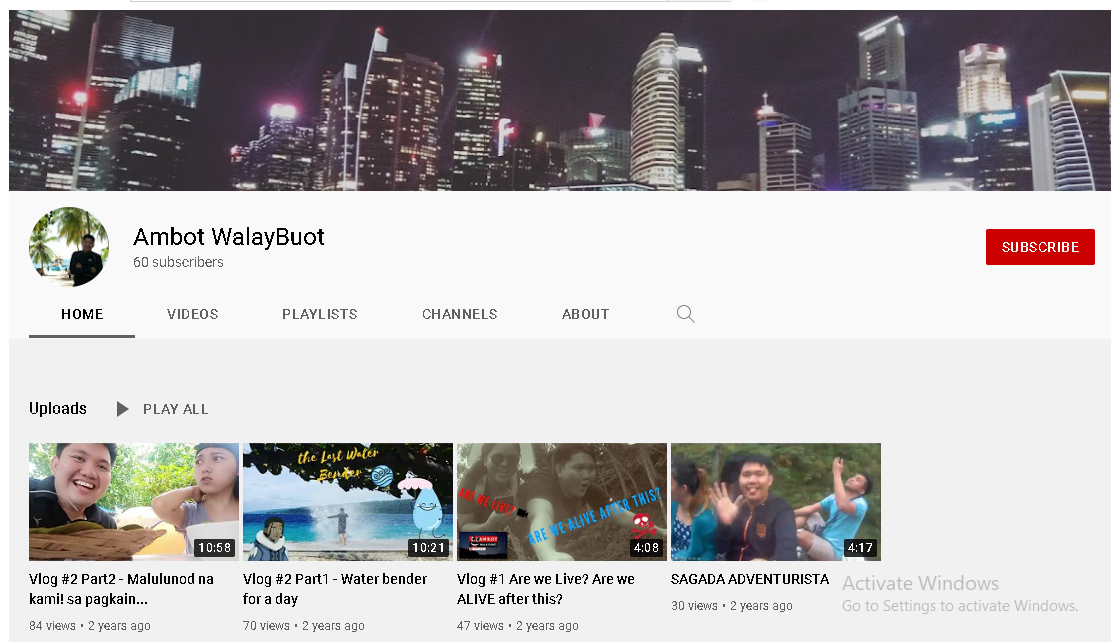Click the '60 subscribers' text
The width and height of the screenshot is (1111, 642).
pyautogui.click(x=179, y=262)
